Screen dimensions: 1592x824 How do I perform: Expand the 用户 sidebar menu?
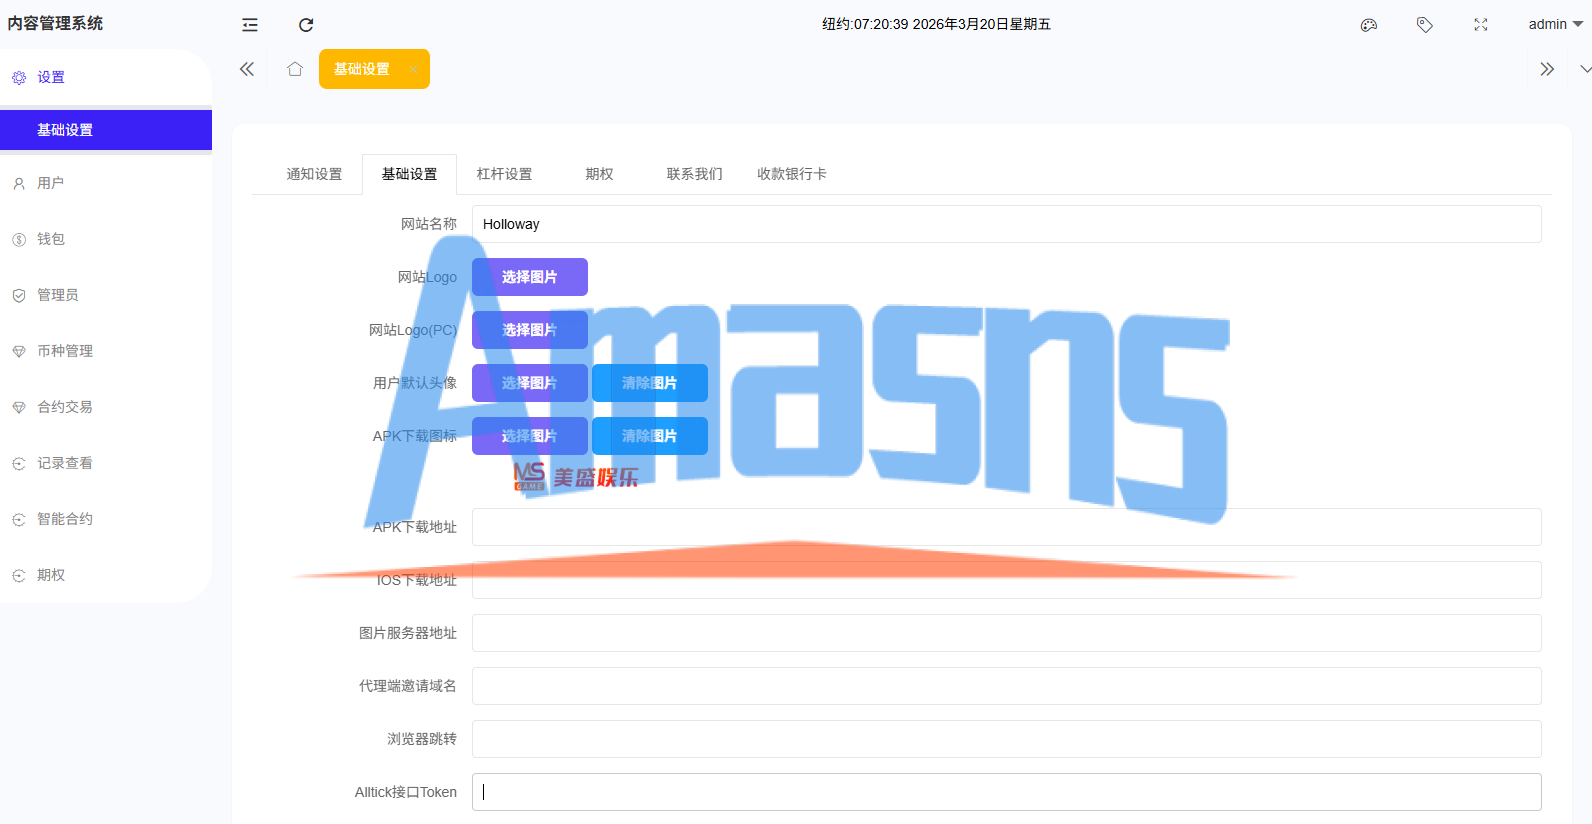(x=106, y=183)
